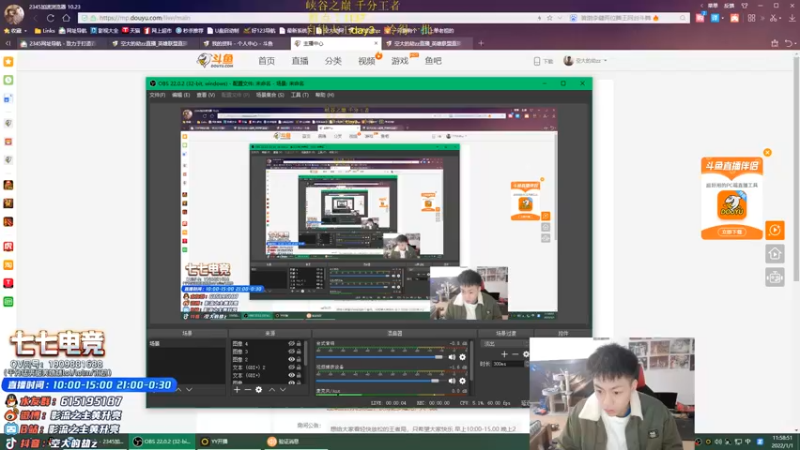The width and height of the screenshot is (800, 450).
Task: Toggle visibility of 图像 4 source
Action: click(291, 344)
